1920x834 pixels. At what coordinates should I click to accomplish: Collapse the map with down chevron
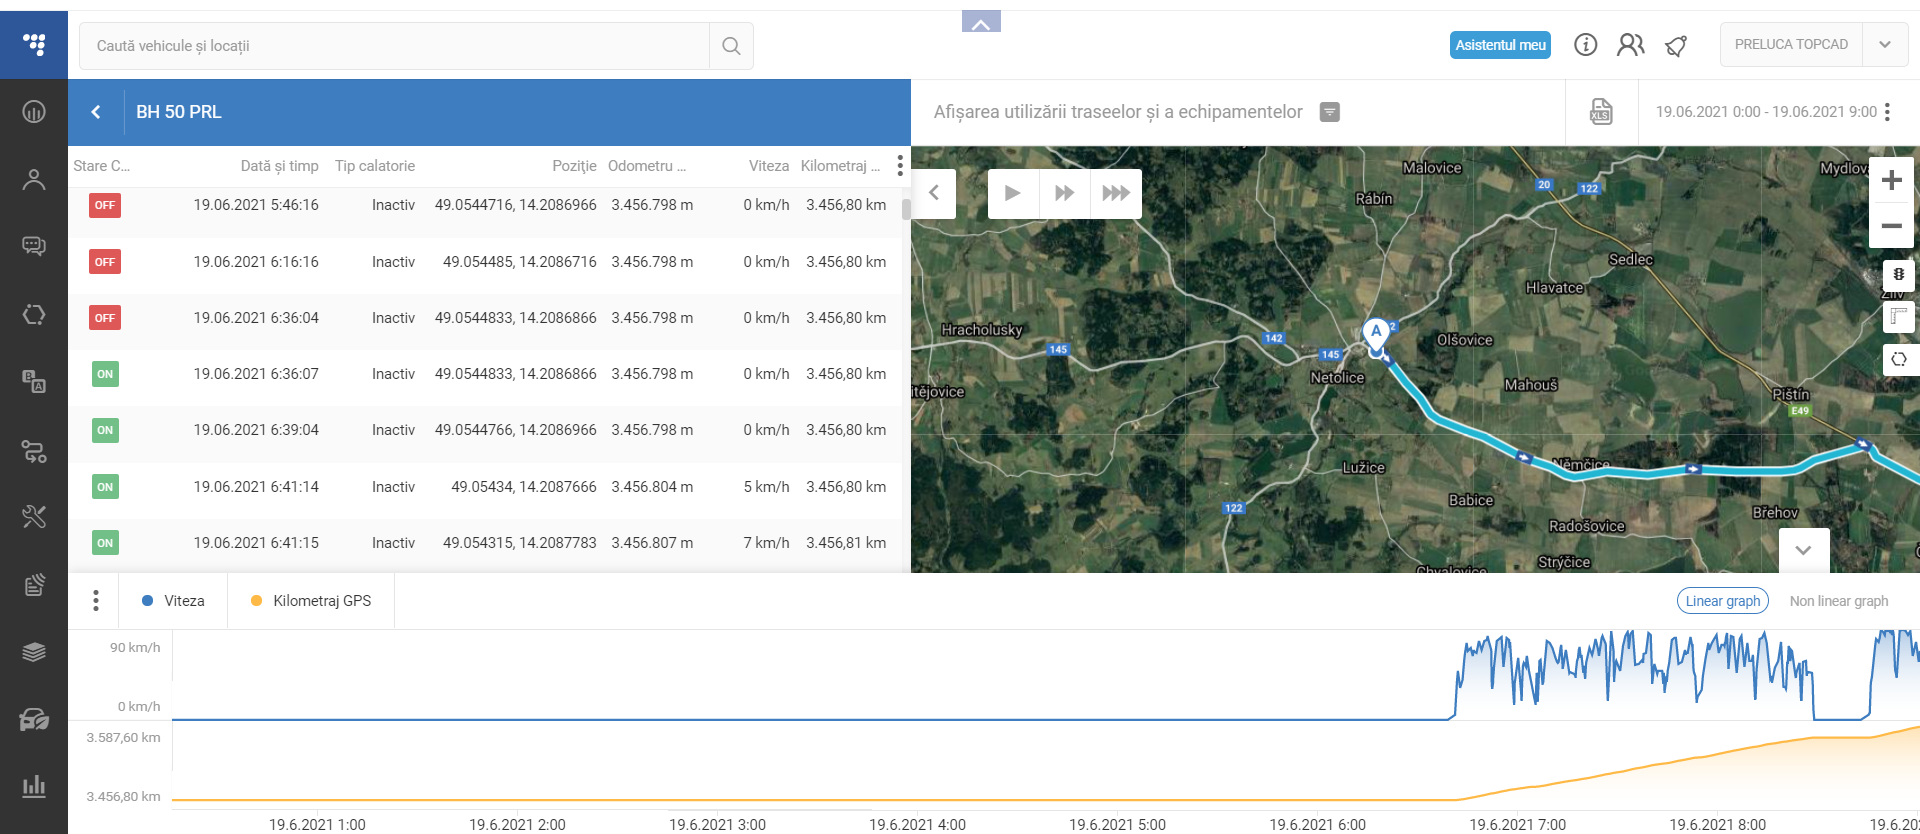(1803, 550)
